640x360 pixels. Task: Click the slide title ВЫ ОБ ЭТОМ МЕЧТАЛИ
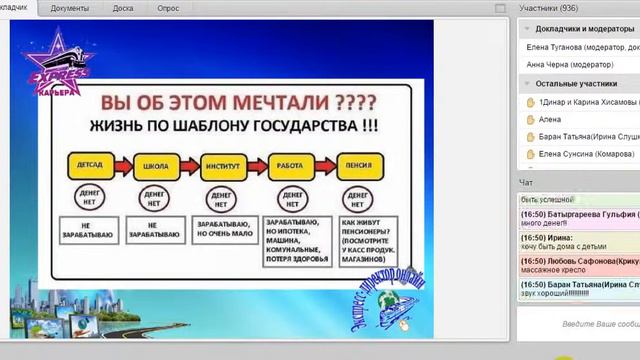[238, 102]
